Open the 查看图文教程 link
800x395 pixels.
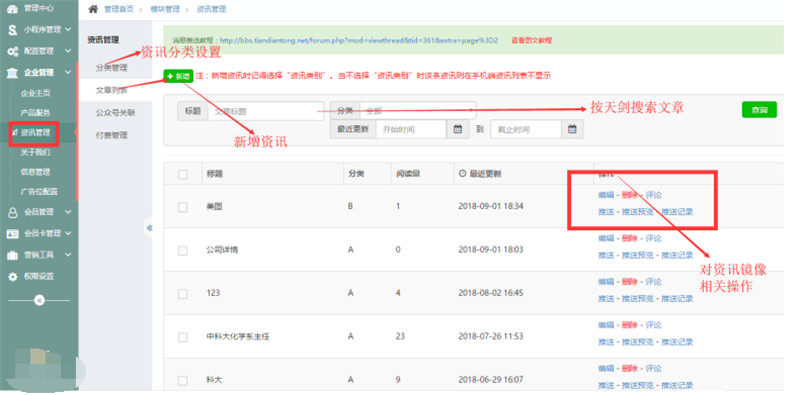coord(531,40)
